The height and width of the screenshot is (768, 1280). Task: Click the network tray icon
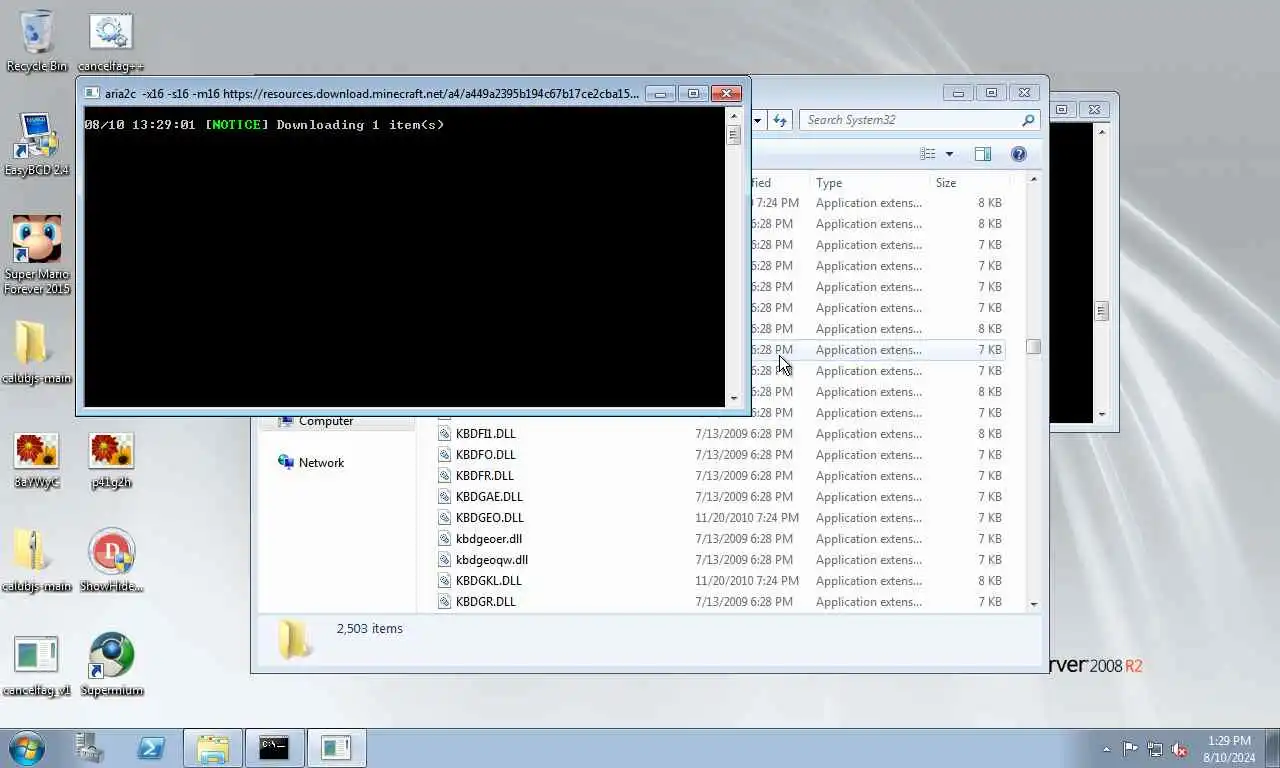tap(1155, 749)
